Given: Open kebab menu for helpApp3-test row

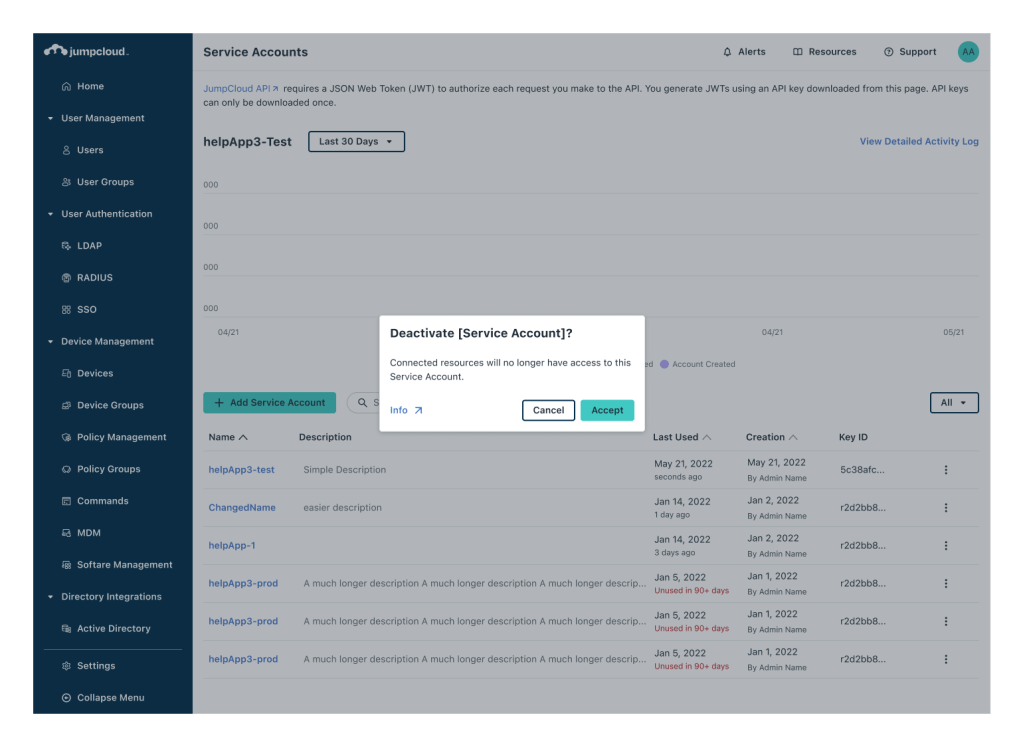Looking at the screenshot, I should click(x=945, y=470).
